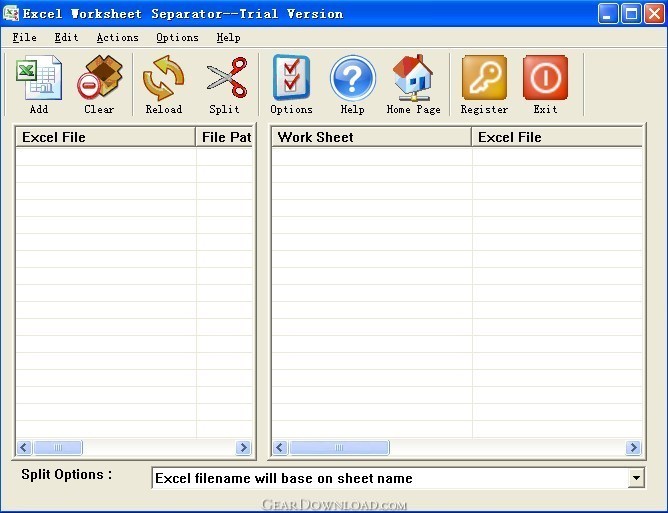
Task: Click the application icon in title bar
Action: click(11, 14)
